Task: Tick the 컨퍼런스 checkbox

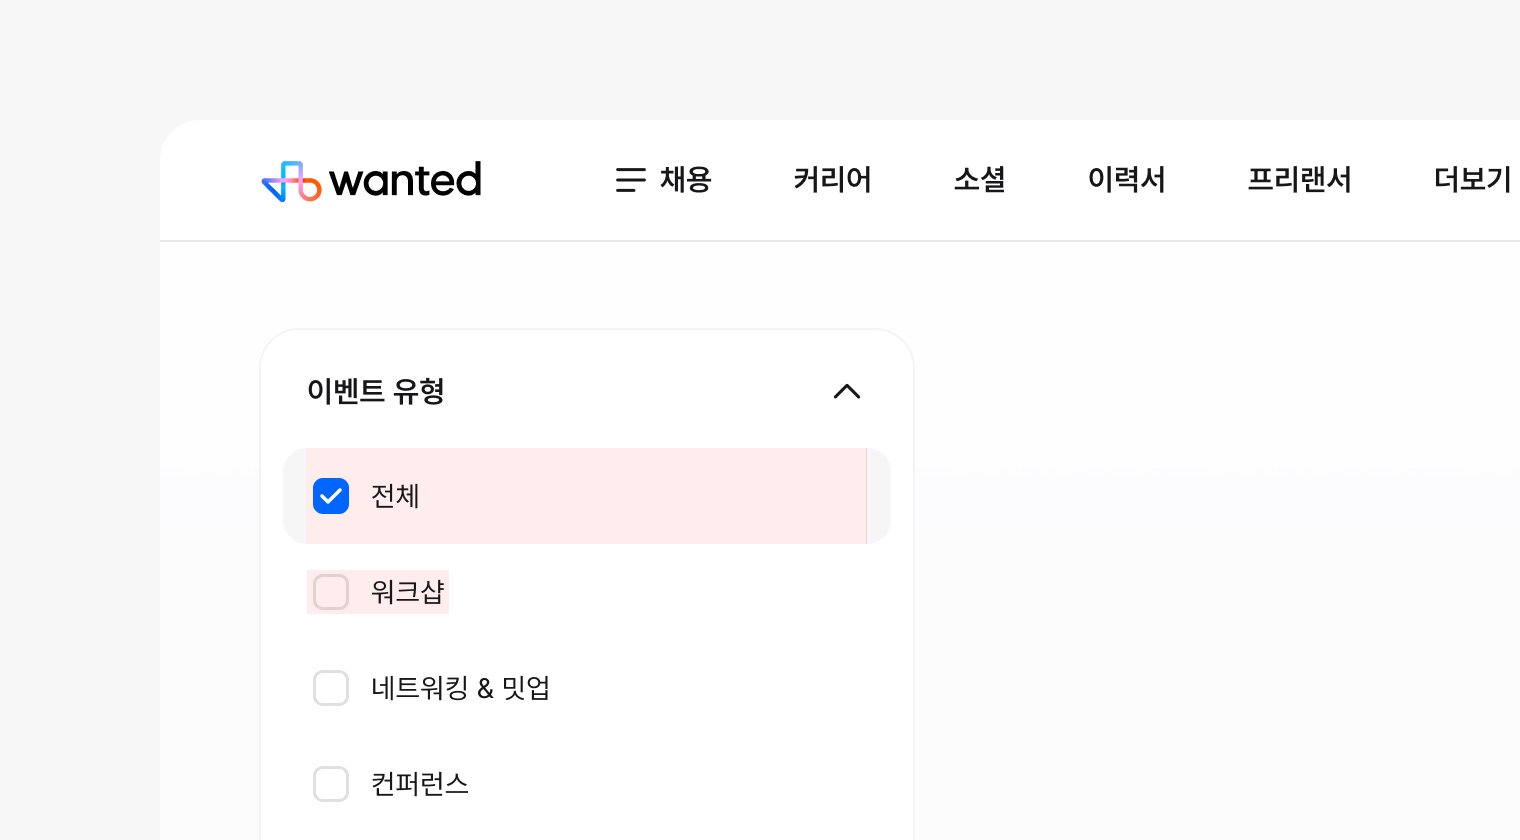Action: [331, 784]
